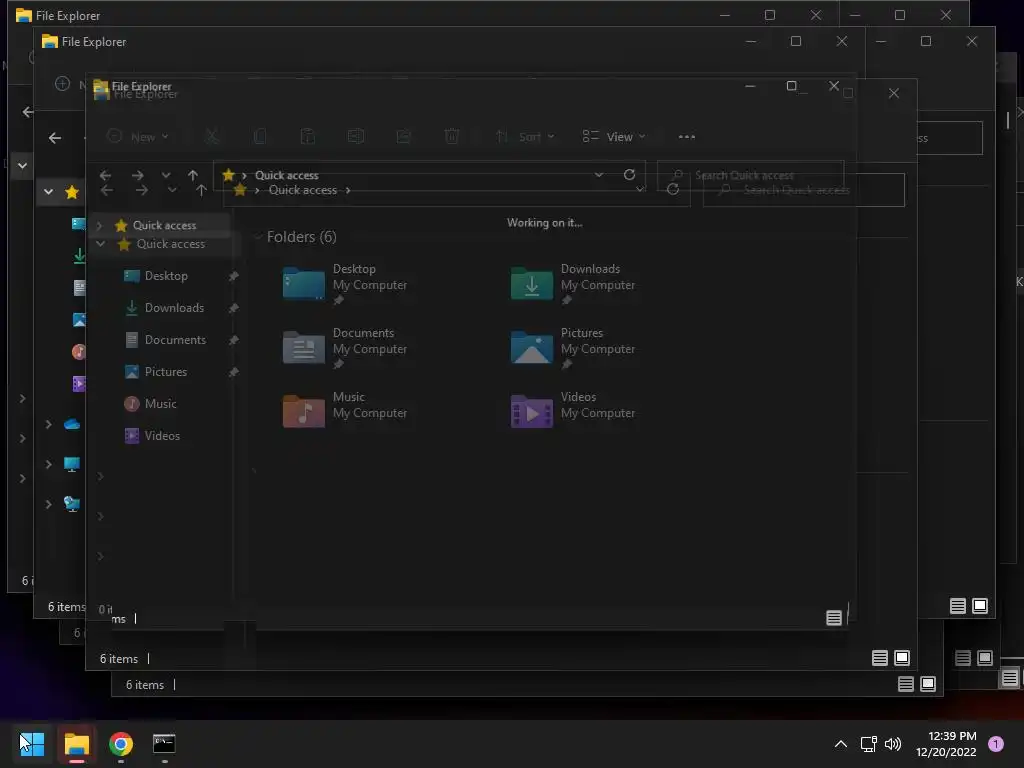Select Pictures in the navigation sidebar
Screen dimensions: 1024x768
click(166, 372)
